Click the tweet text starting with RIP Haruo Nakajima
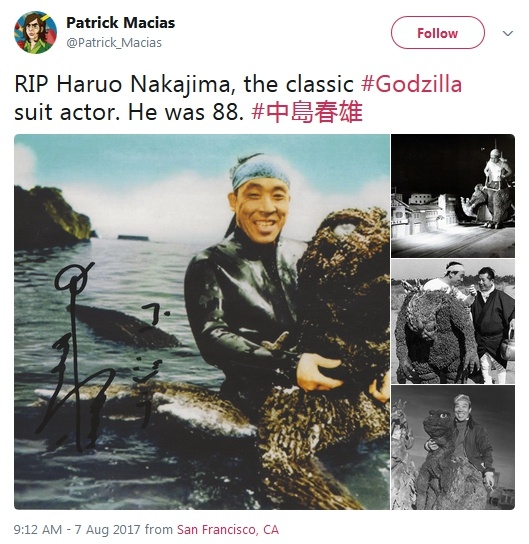 [x=238, y=99]
